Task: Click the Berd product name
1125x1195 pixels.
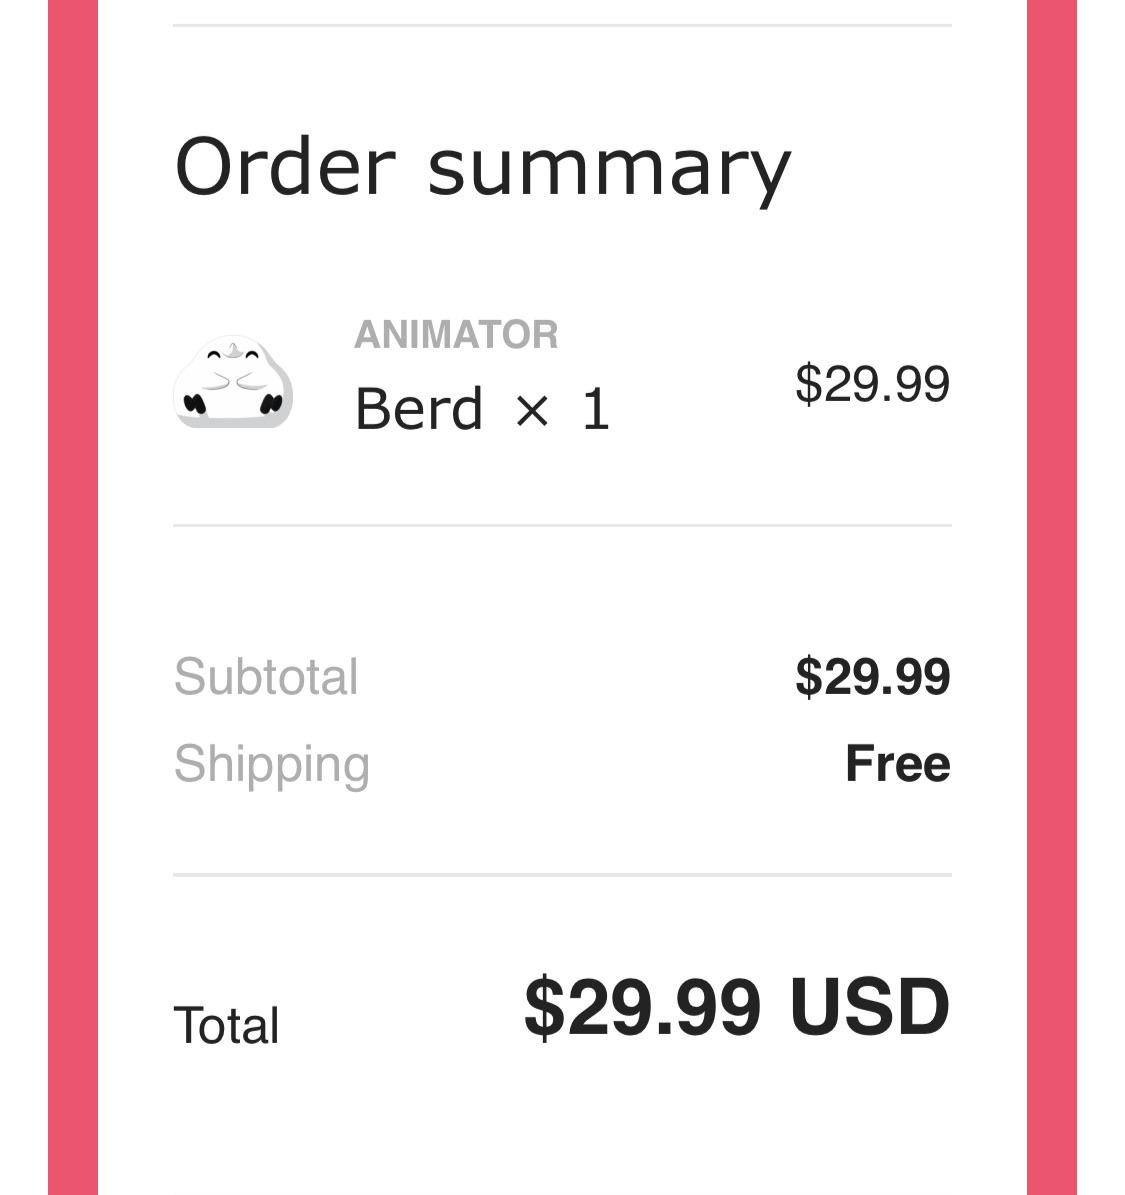Action: click(419, 409)
